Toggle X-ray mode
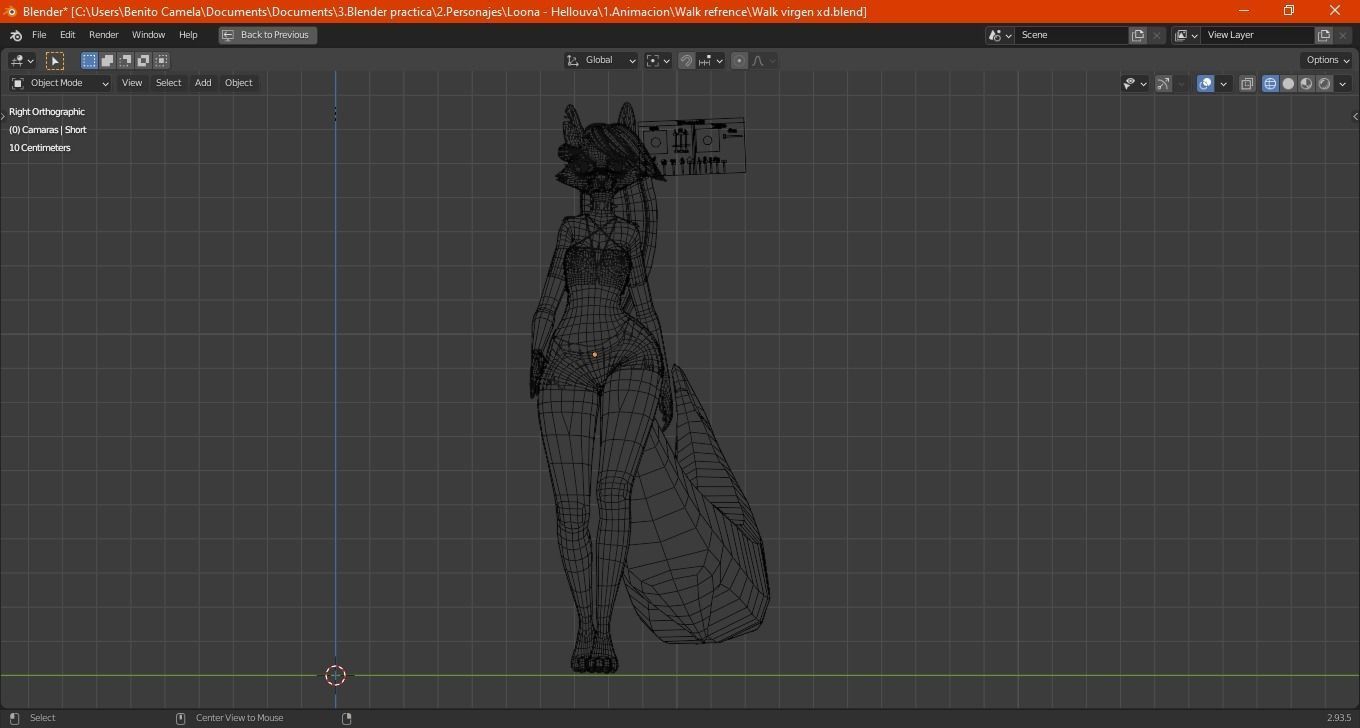The height and width of the screenshot is (728, 1360). coord(1247,84)
